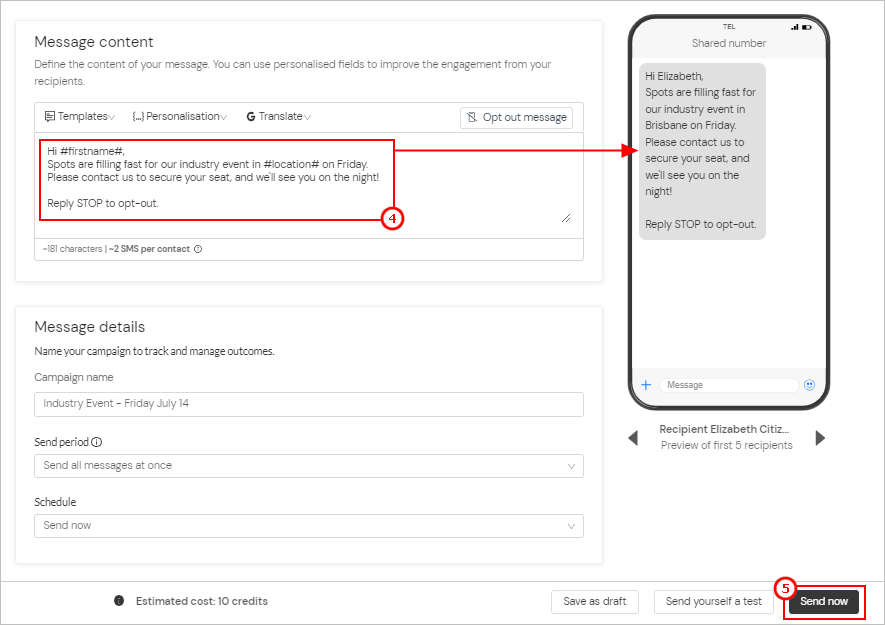885x625 pixels.
Task: Show the next recipient with the right arrow
Action: [820, 437]
